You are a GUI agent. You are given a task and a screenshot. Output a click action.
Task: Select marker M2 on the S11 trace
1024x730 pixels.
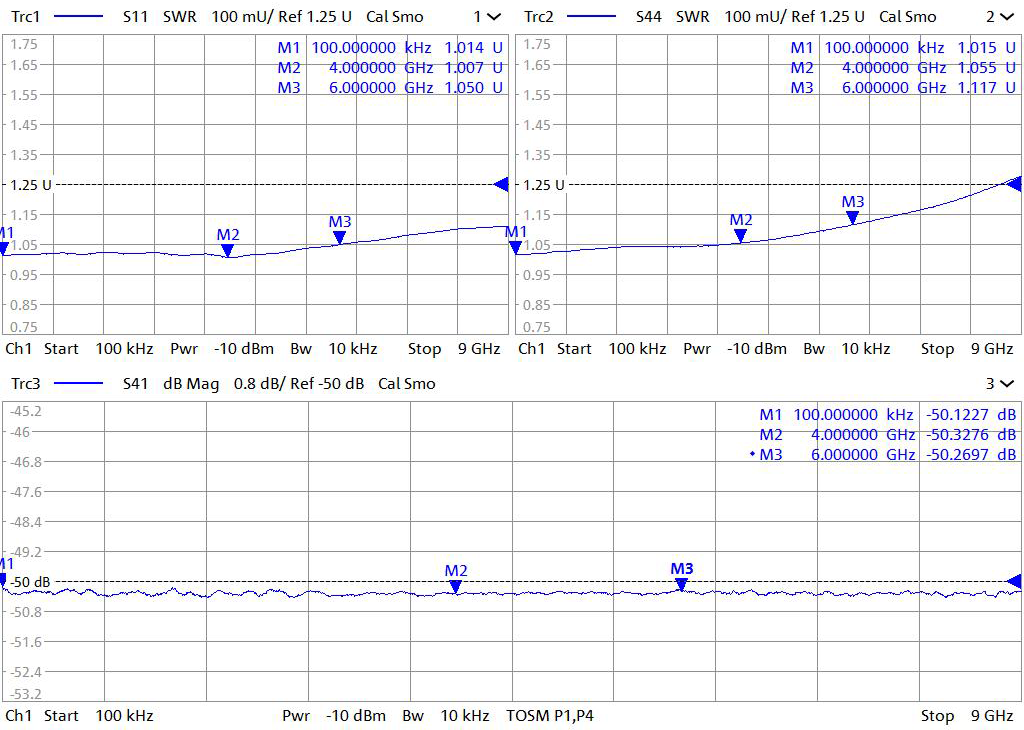point(228,250)
